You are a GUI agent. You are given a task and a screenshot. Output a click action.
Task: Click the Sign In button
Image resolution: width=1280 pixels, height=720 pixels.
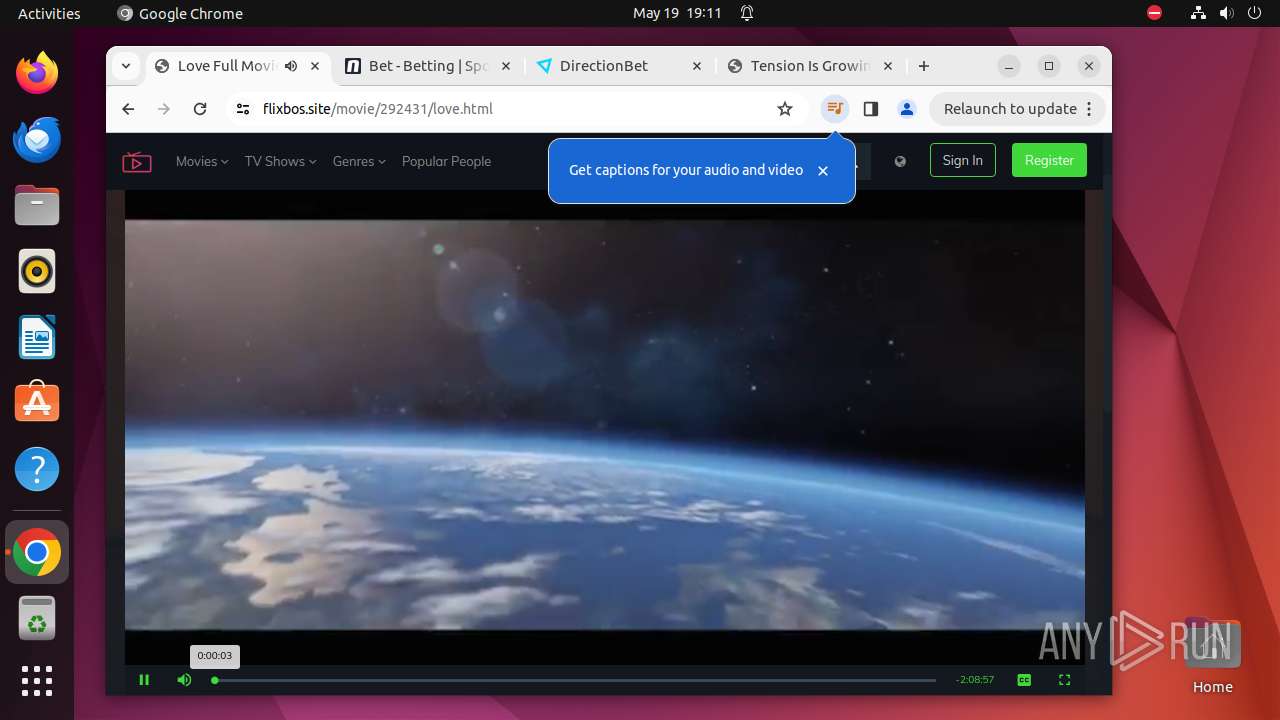pos(962,160)
